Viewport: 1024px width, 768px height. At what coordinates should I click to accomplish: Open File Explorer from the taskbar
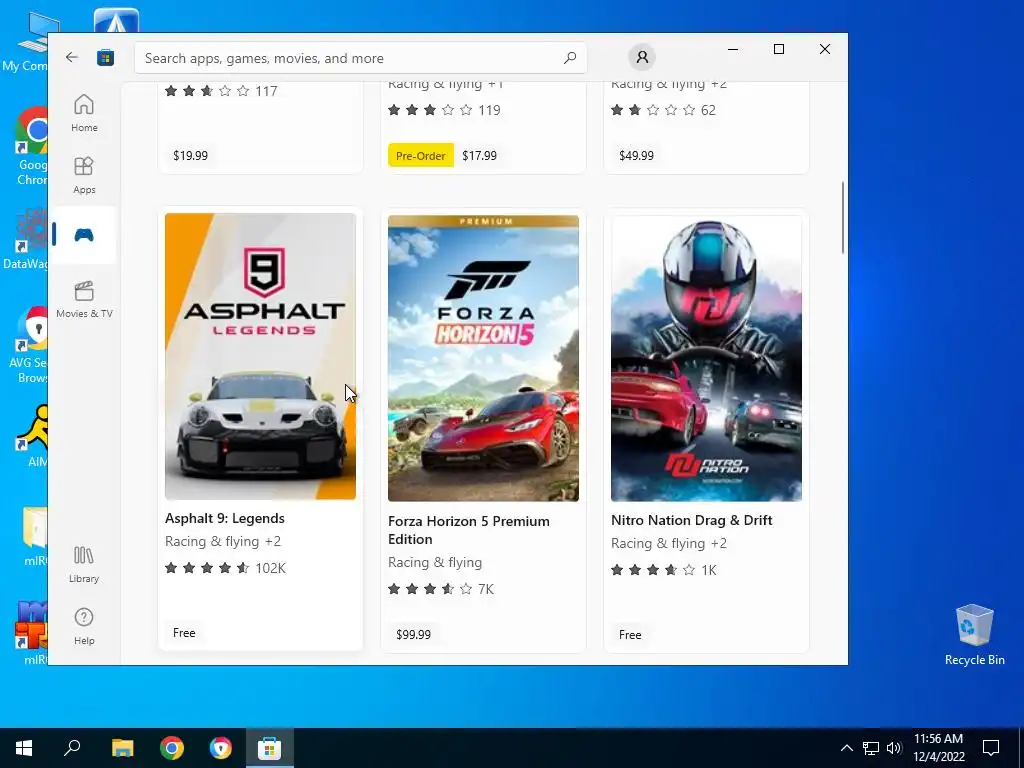(122, 748)
